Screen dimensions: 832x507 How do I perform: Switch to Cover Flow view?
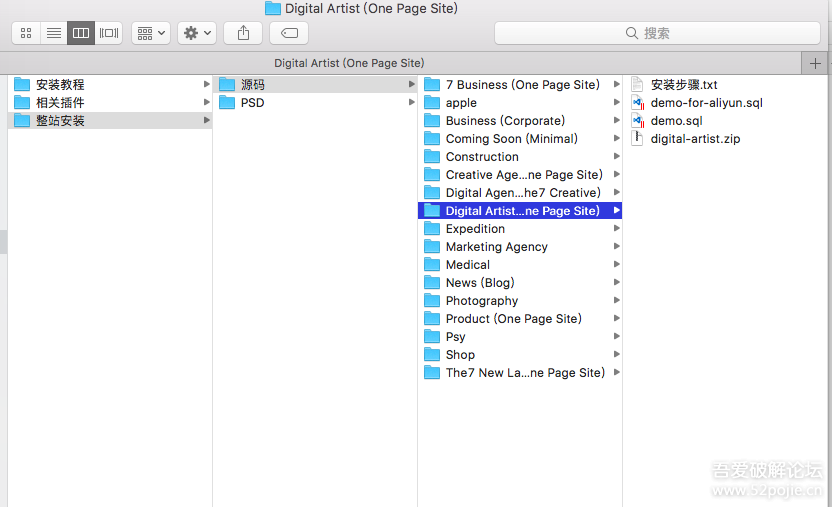coord(109,33)
